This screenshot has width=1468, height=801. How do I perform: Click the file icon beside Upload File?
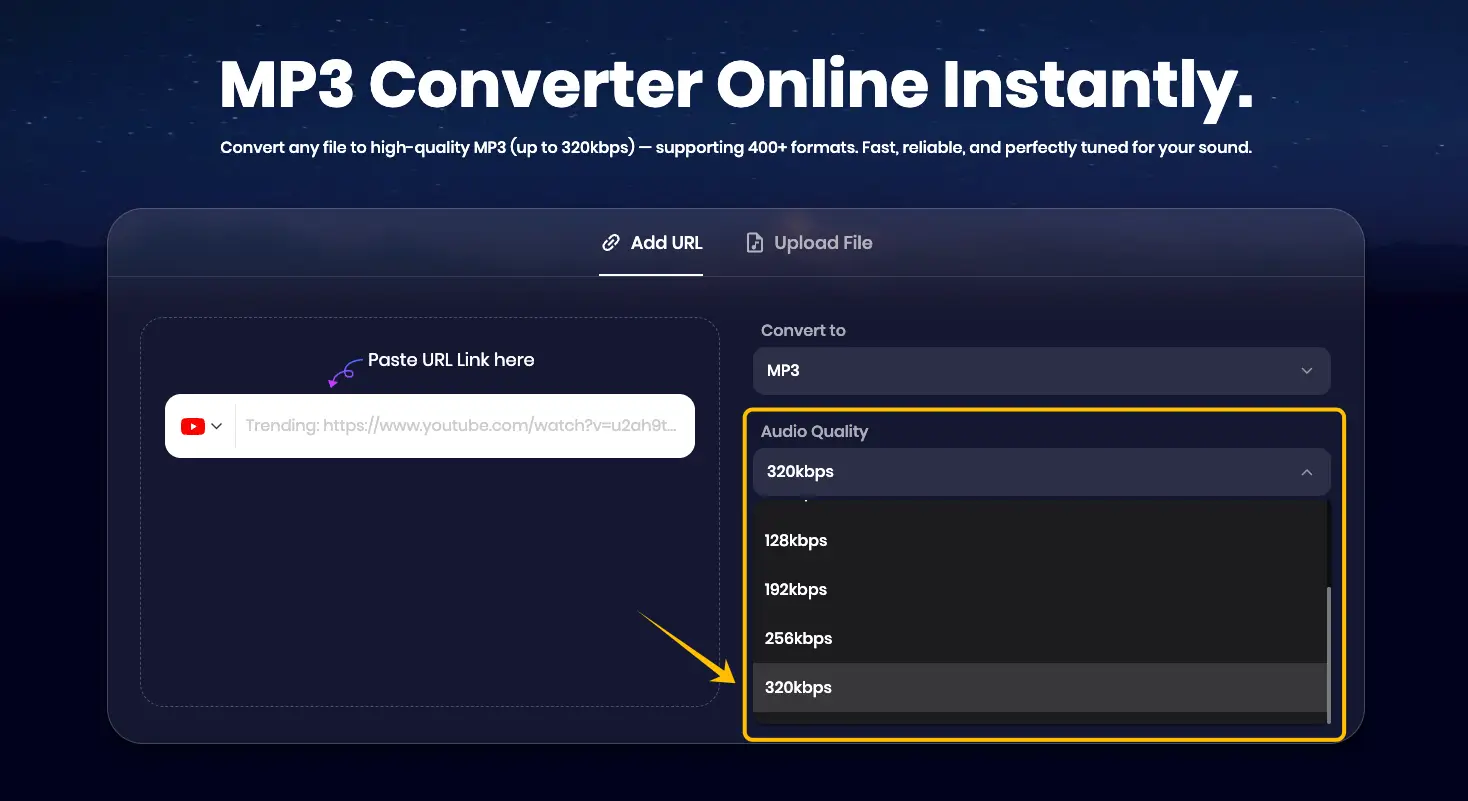click(755, 243)
